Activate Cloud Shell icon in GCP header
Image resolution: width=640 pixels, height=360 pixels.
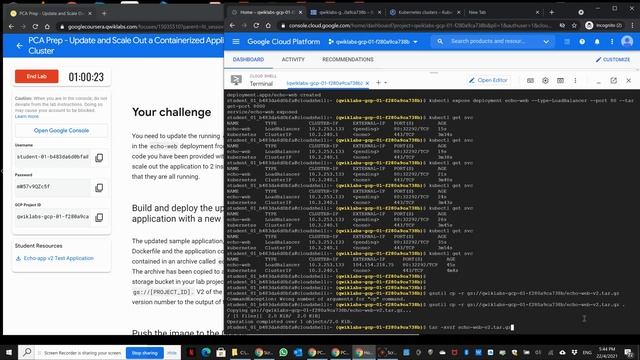567,42
